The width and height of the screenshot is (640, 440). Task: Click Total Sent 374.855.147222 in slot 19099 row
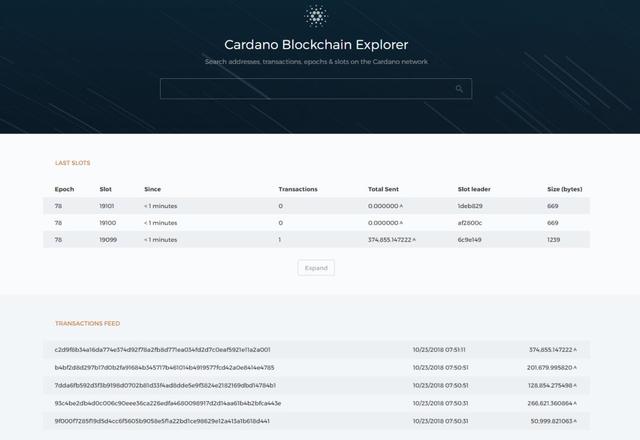[391, 240]
